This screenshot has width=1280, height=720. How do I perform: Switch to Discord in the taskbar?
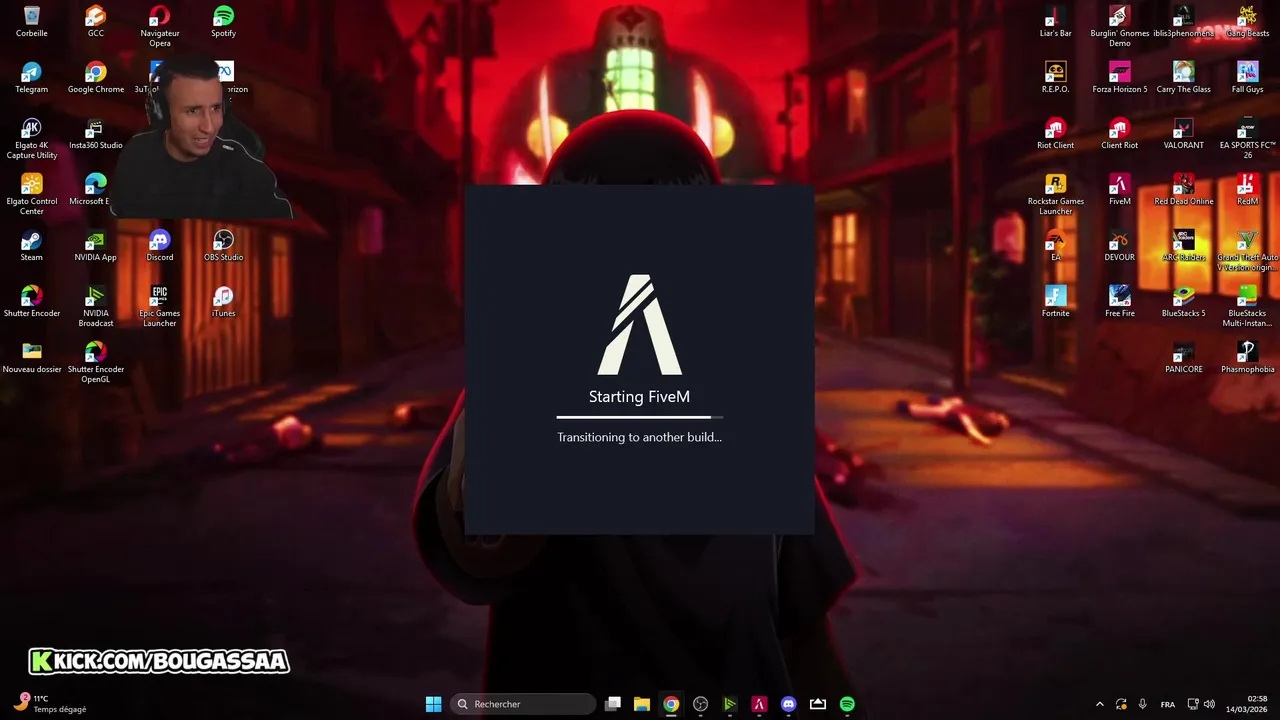[x=788, y=704]
